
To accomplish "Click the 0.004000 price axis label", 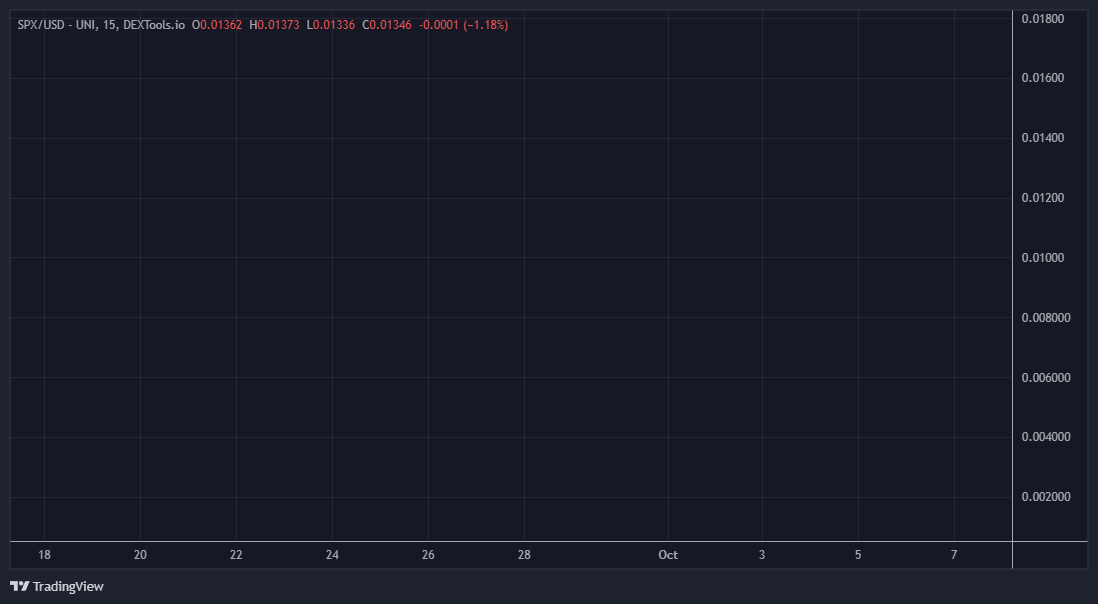I will point(1045,437).
